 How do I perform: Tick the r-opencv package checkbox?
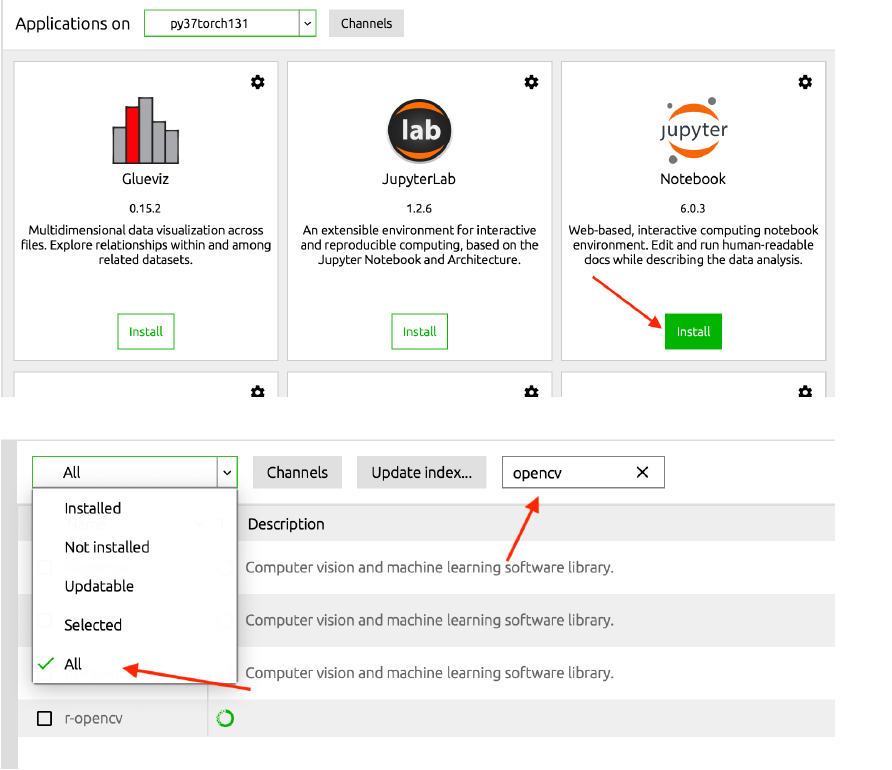(x=44, y=718)
